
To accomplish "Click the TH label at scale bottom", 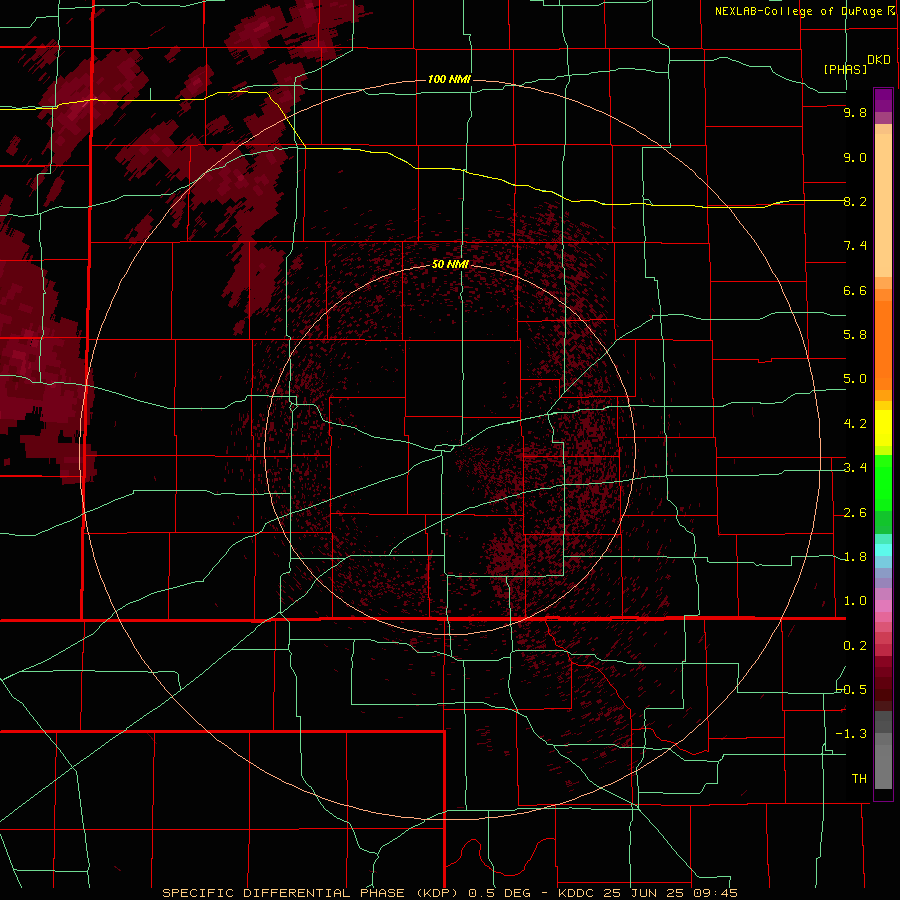I will coord(859,778).
